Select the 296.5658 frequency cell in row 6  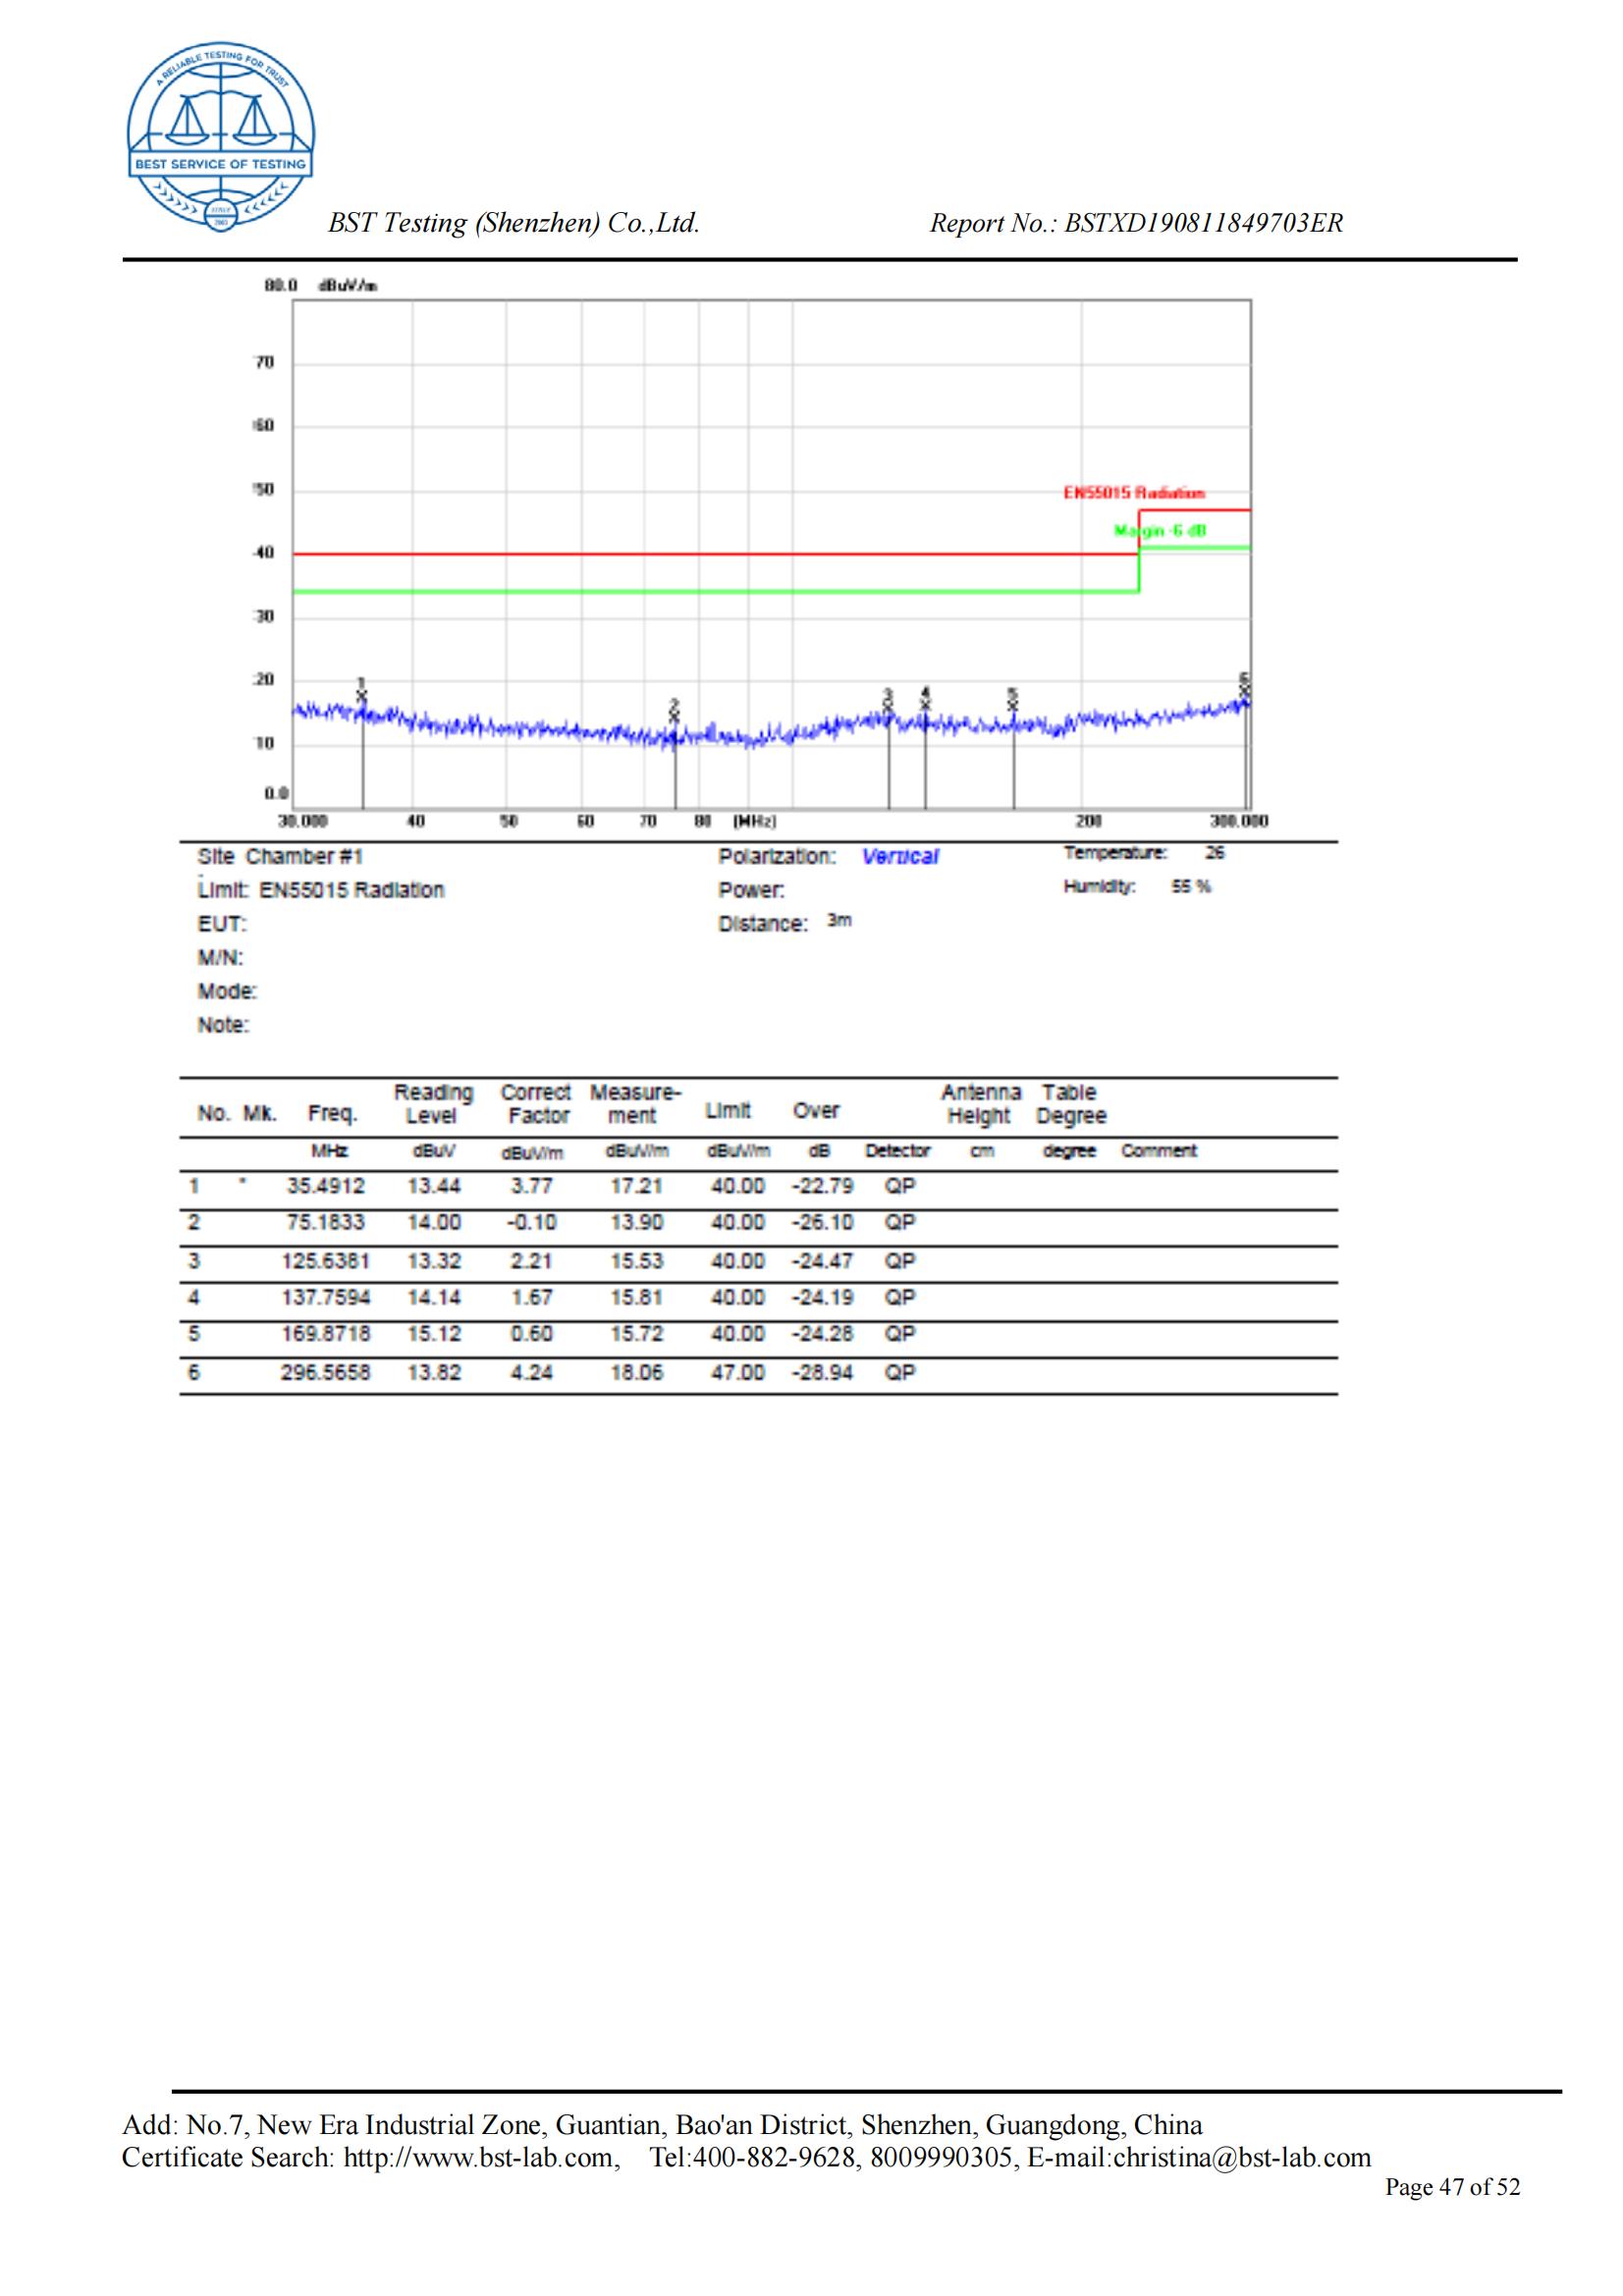coord(324,1372)
